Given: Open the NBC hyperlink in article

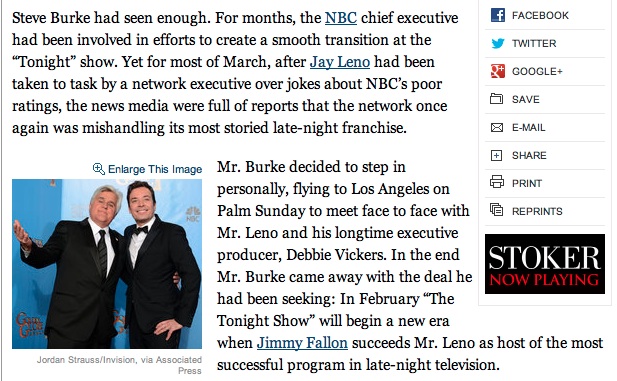Looking at the screenshot, I should click(341, 18).
